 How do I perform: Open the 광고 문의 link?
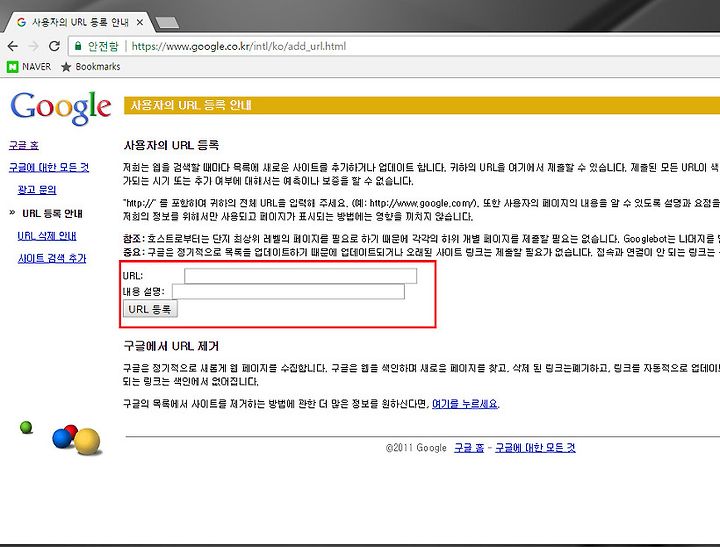(37, 190)
